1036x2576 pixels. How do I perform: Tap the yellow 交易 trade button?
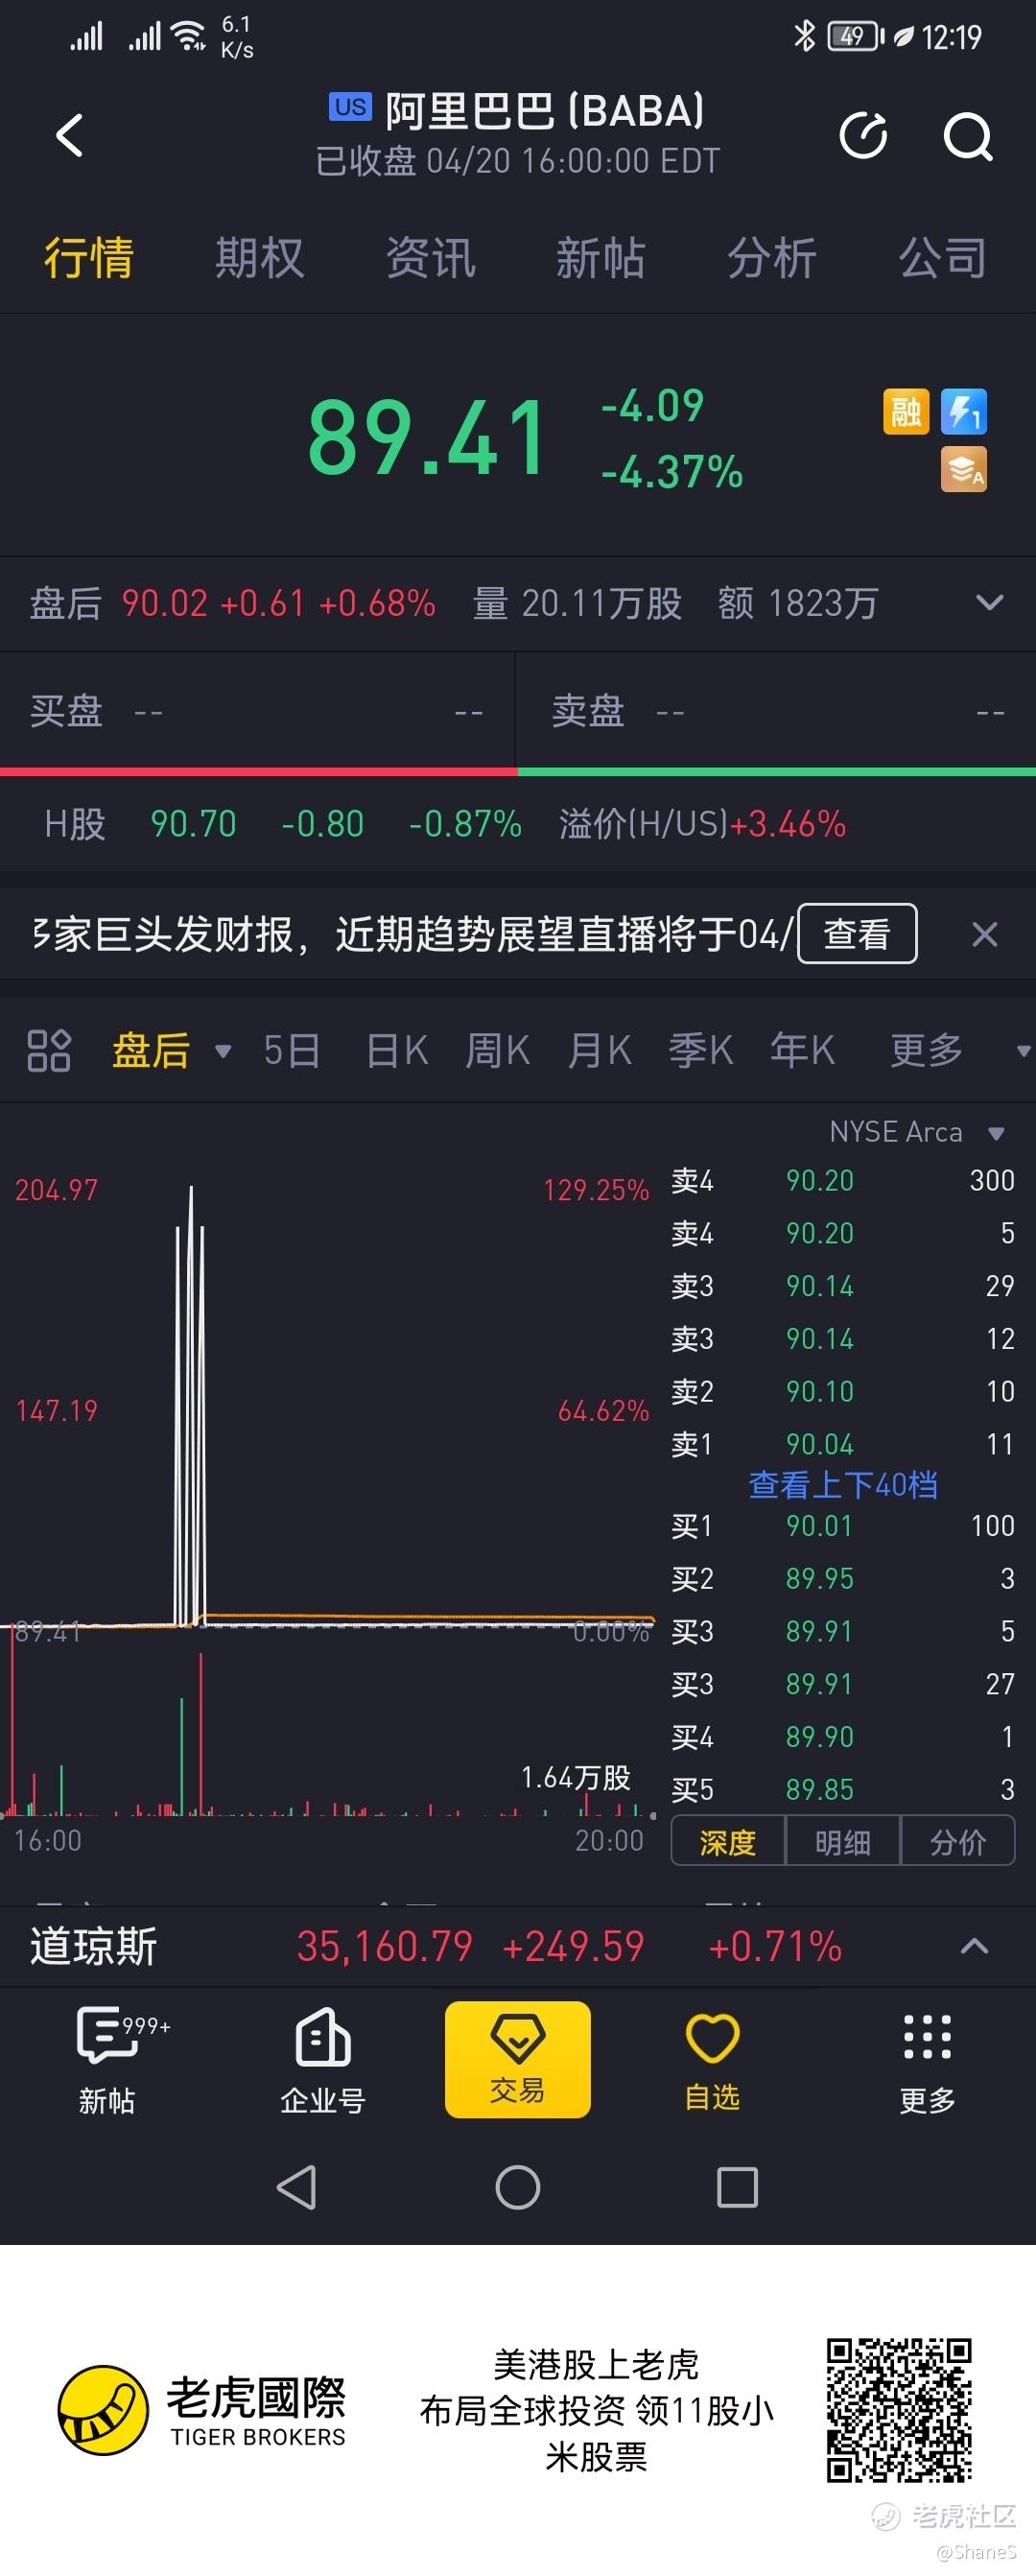point(517,2059)
